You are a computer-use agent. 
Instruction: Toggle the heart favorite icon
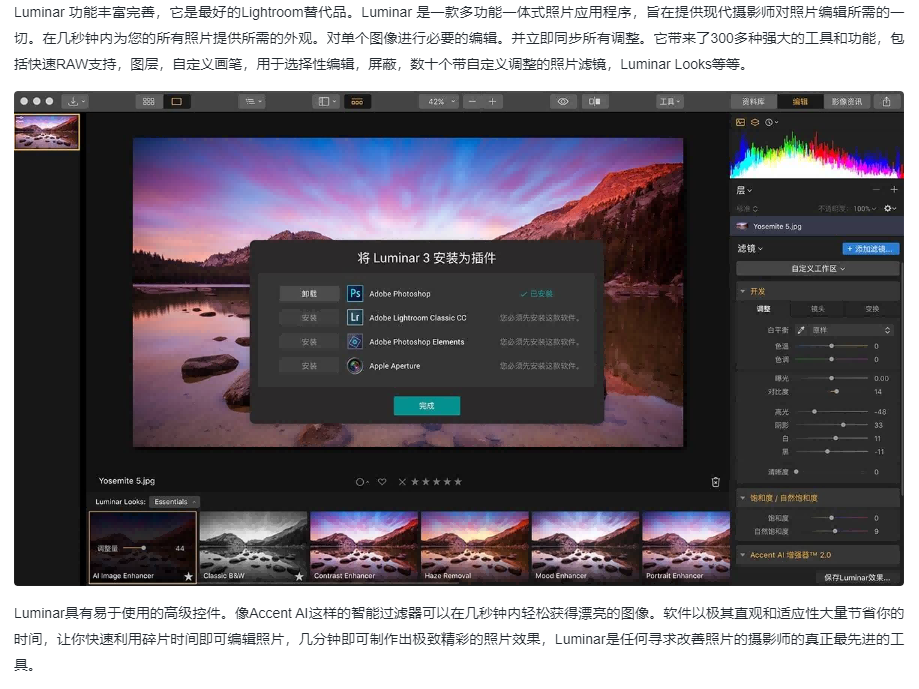(382, 482)
